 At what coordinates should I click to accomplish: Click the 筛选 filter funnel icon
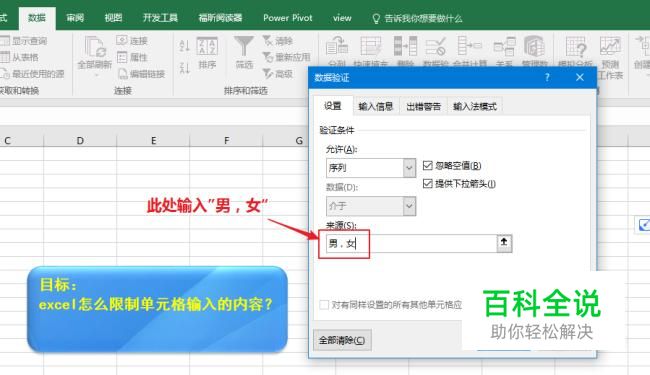(244, 46)
